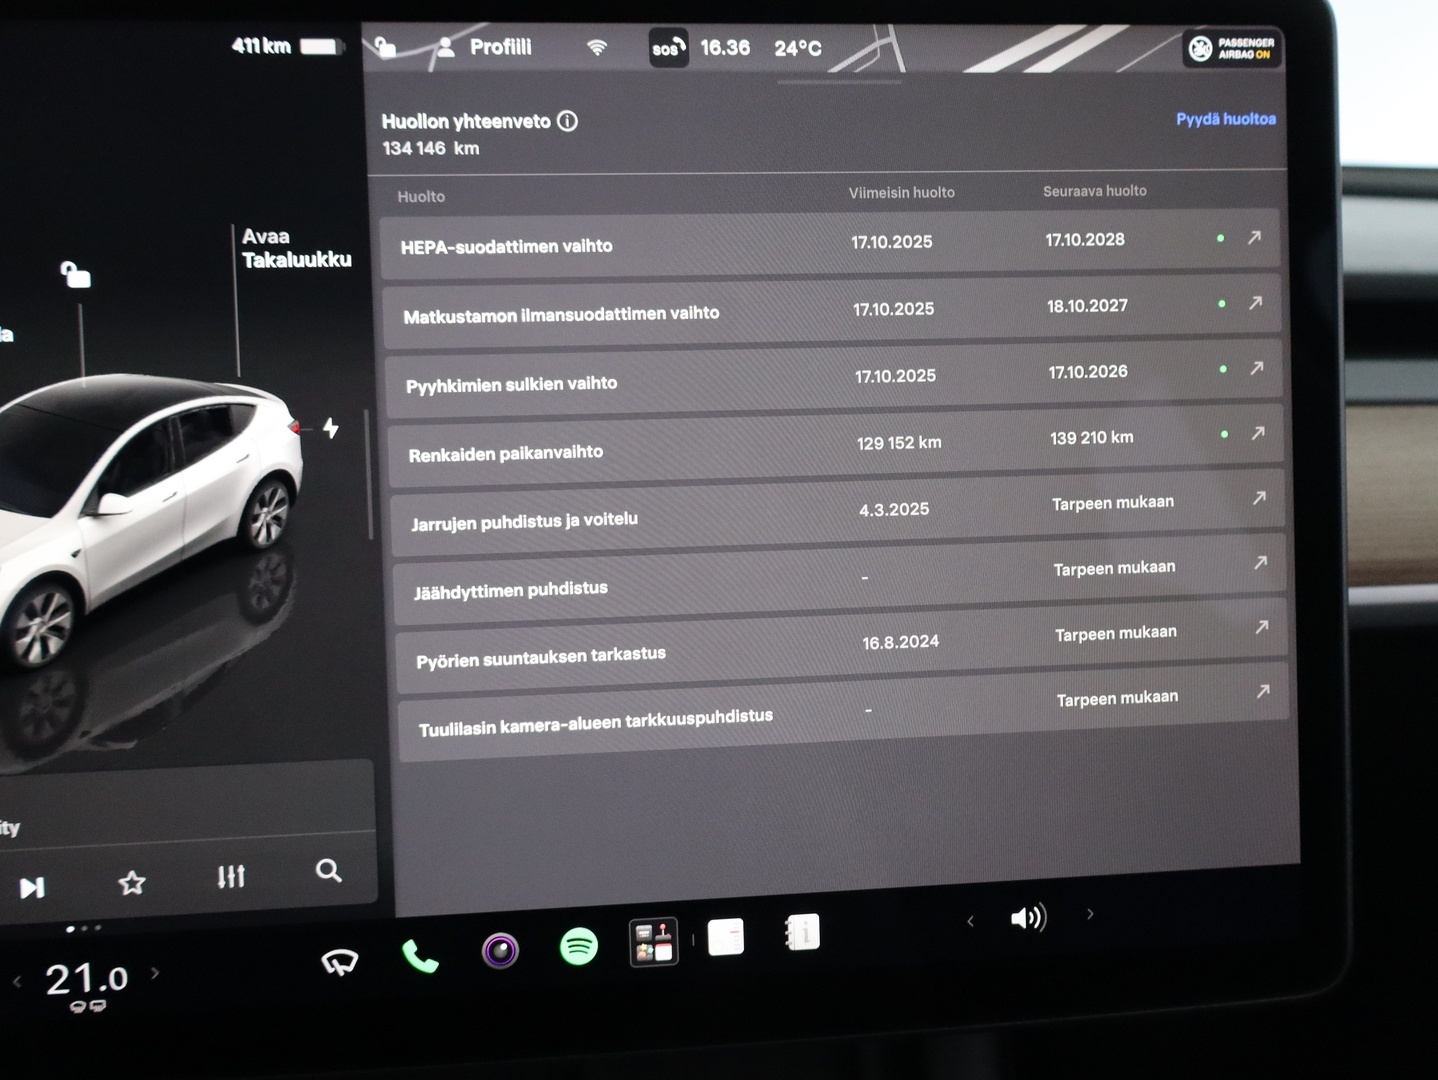Tap the Passenger Airbag On indicator
This screenshot has height=1080, width=1438.
pos(1231,48)
